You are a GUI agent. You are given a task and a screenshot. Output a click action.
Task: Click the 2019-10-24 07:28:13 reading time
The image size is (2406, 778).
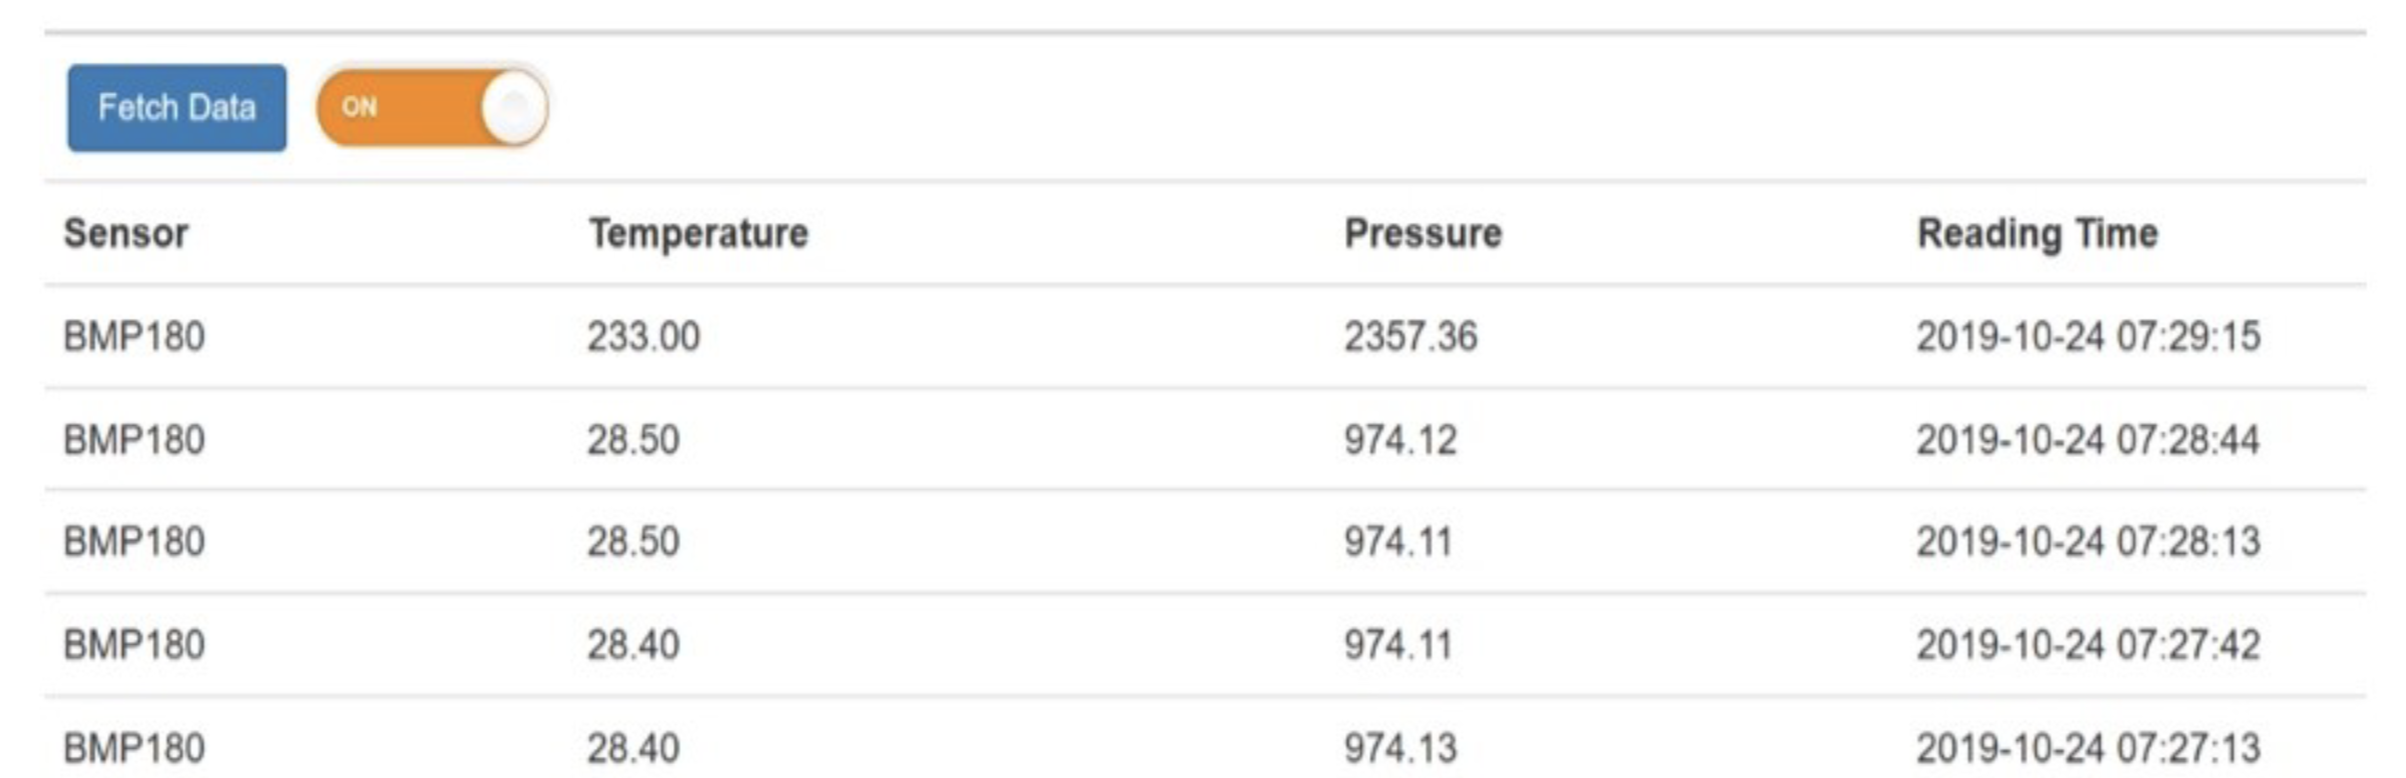coord(2088,542)
